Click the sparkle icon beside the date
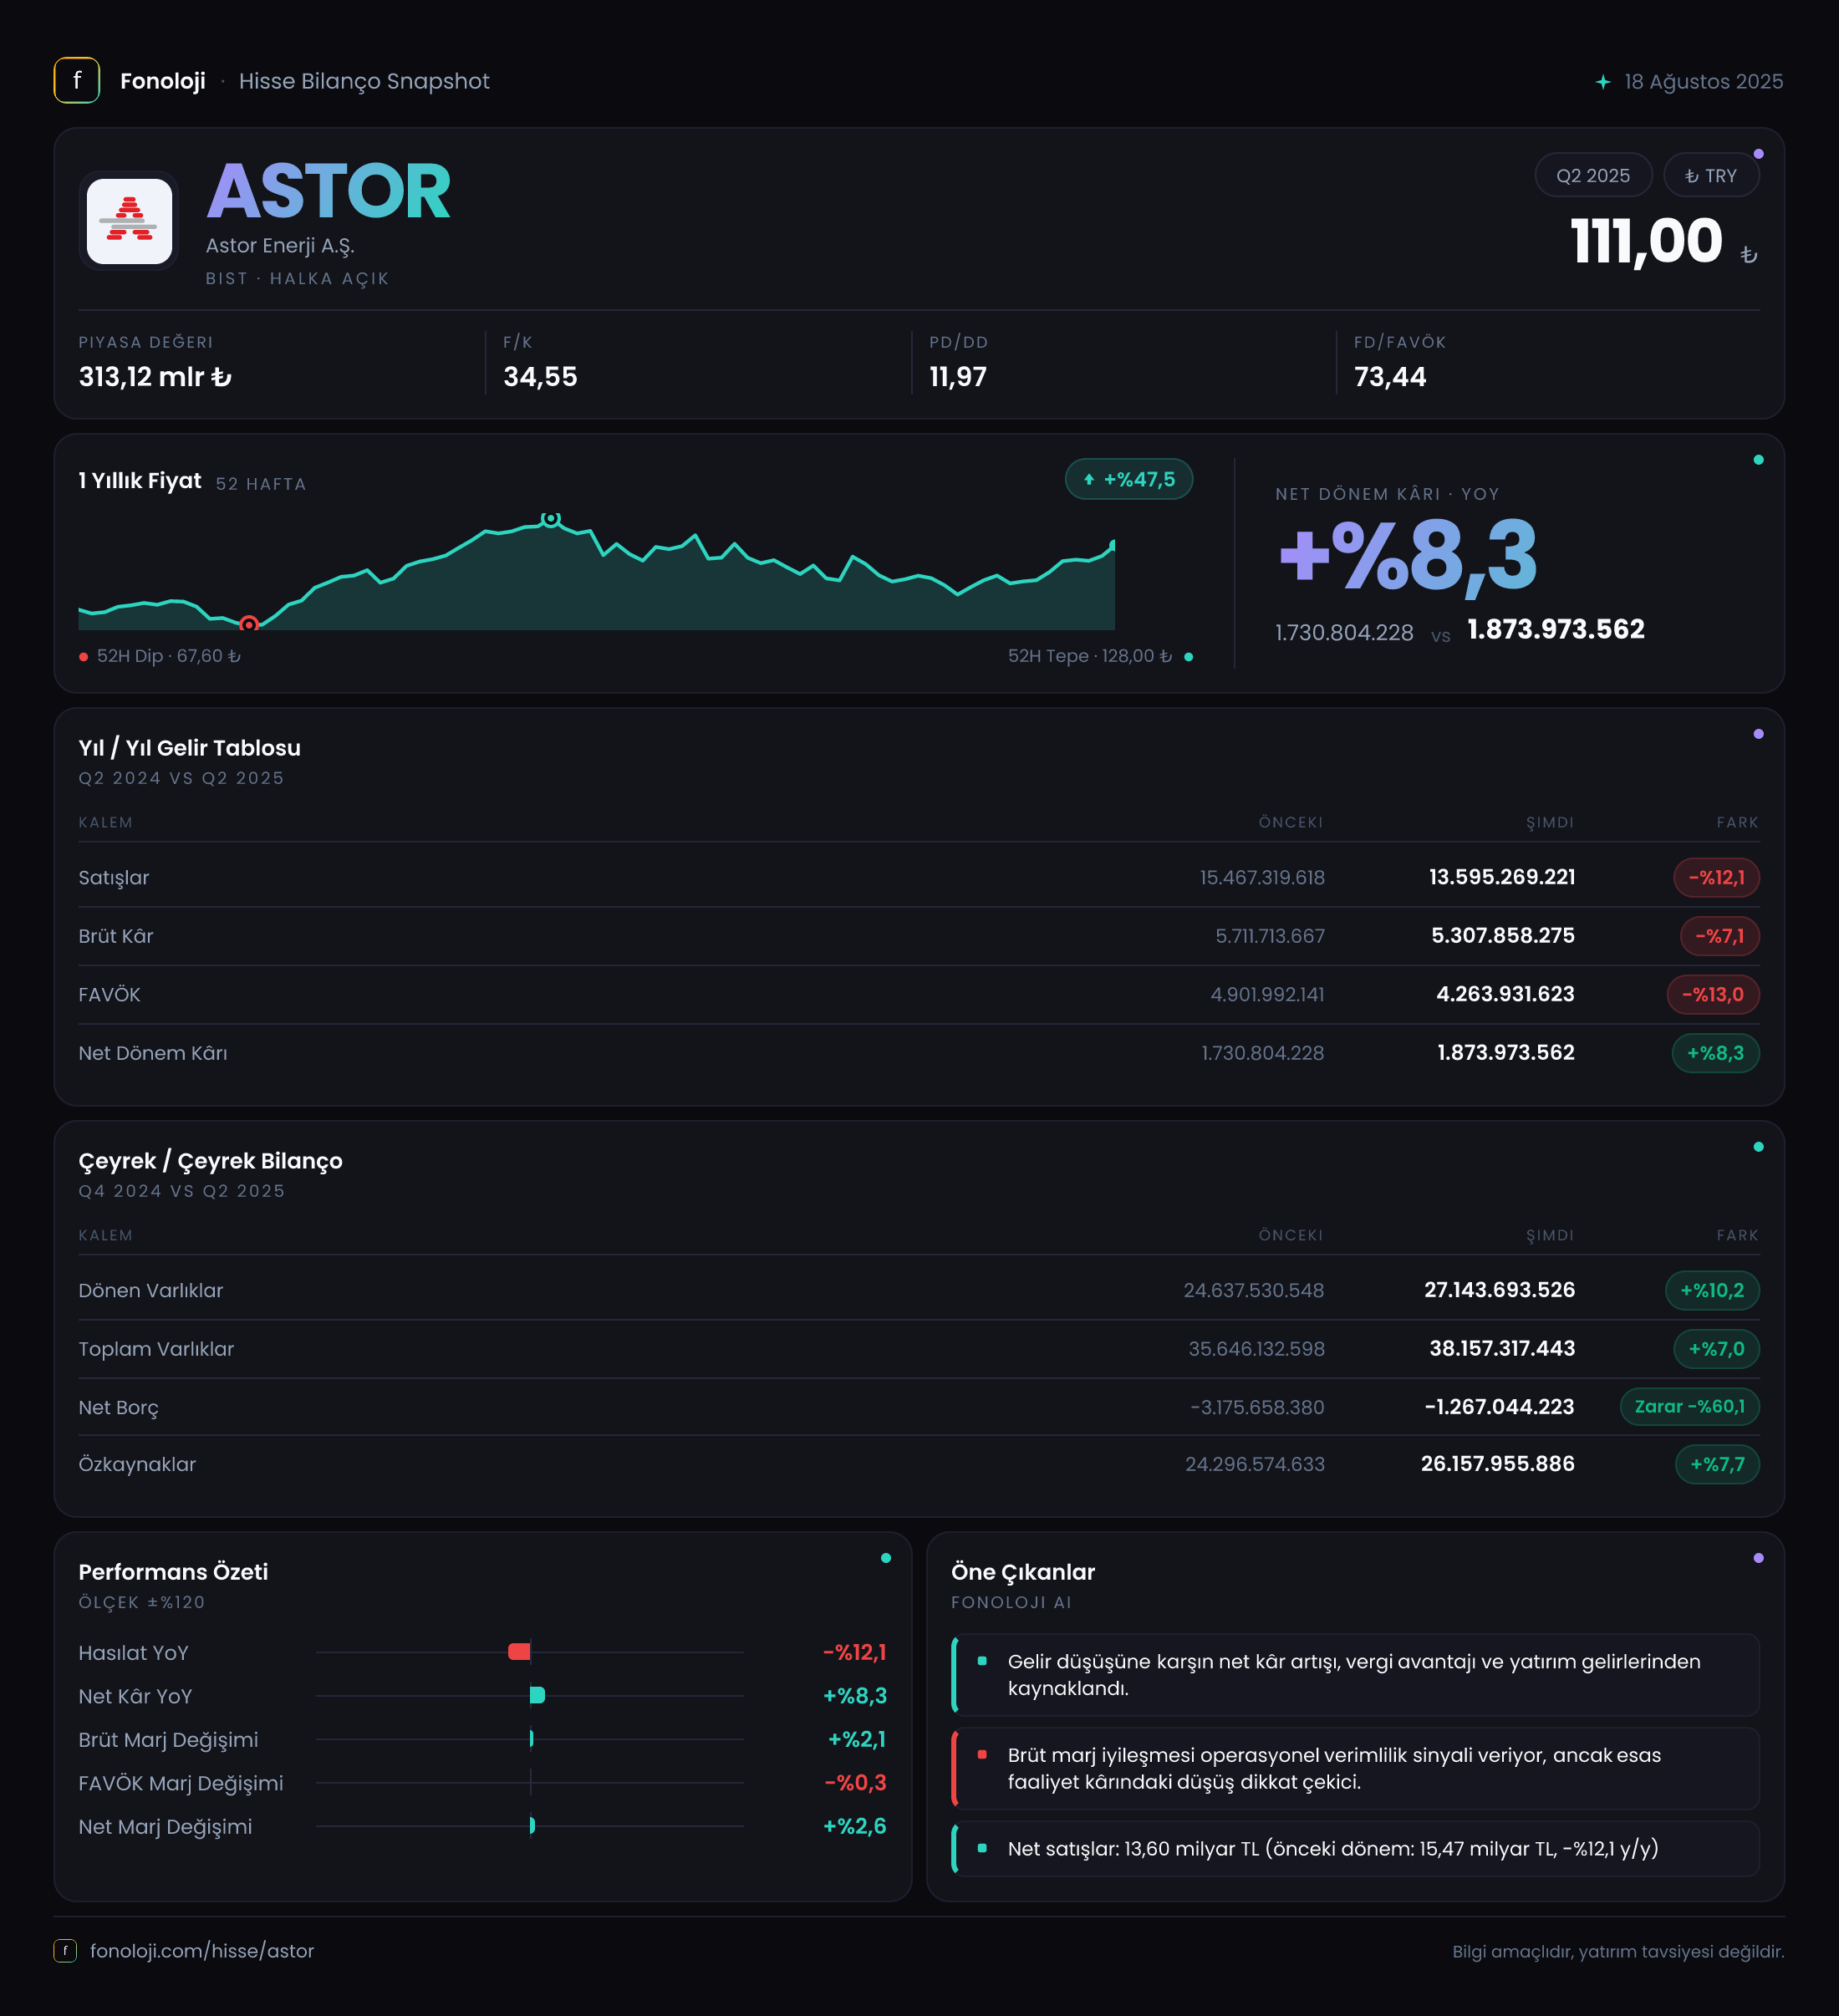Viewport: 1839px width, 2016px height. 1603,82
